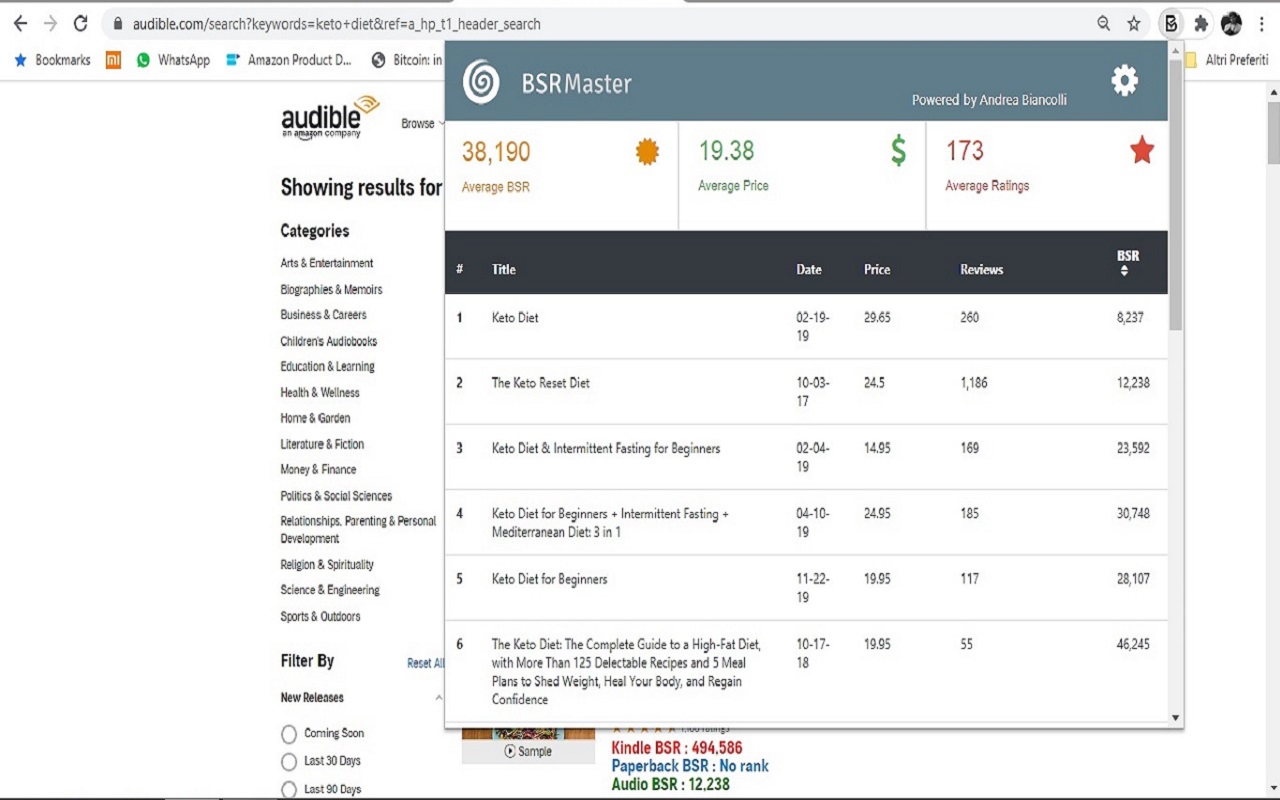Image resolution: width=1280 pixels, height=800 pixels.
Task: Click the Date column header
Action: pos(809,270)
